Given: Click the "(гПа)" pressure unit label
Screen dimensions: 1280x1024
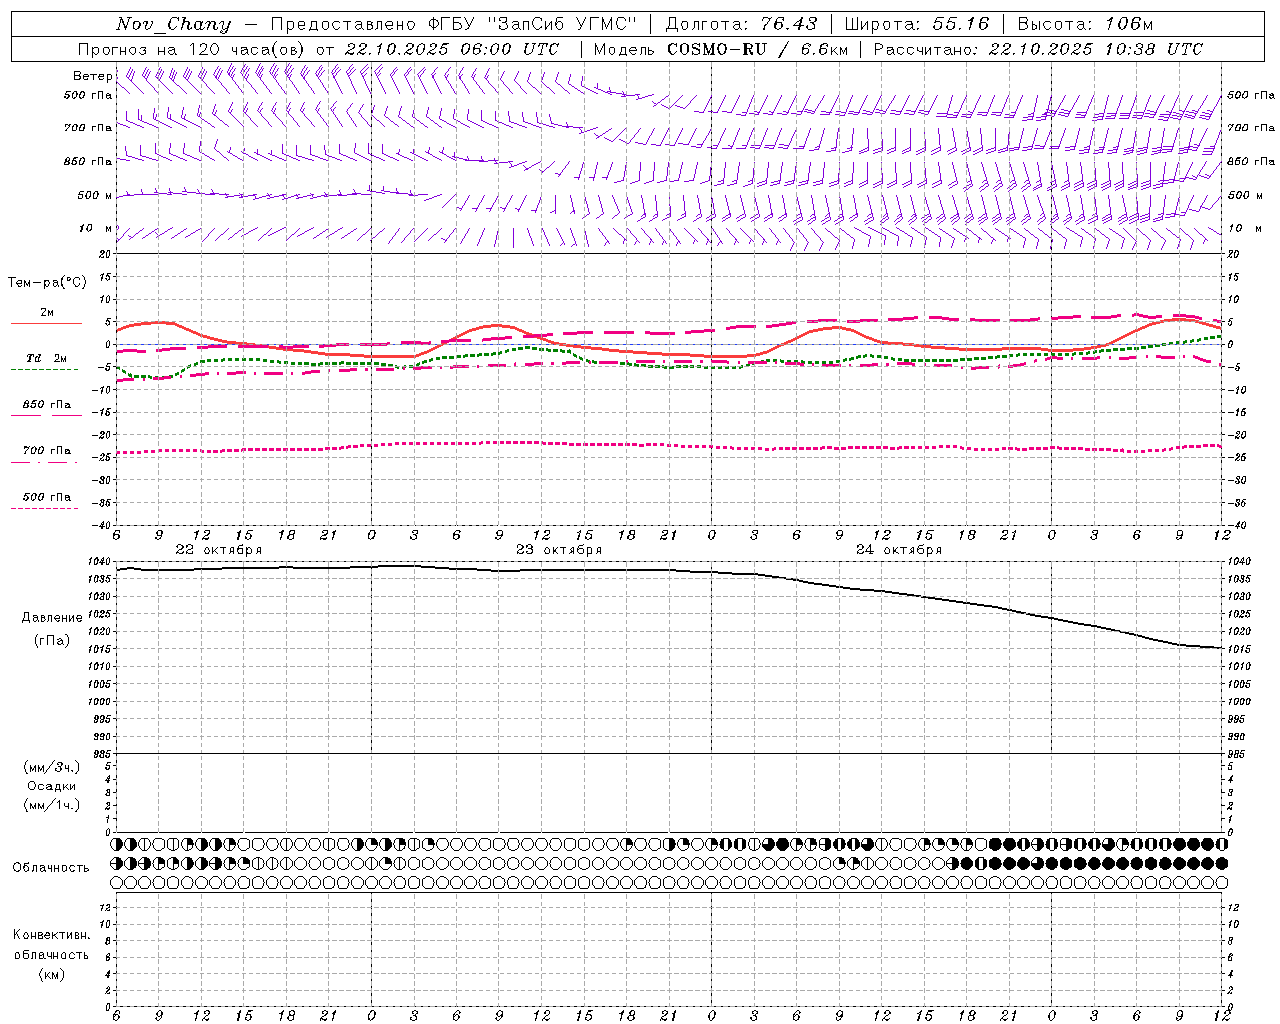Looking at the screenshot, I should (x=51, y=641).
